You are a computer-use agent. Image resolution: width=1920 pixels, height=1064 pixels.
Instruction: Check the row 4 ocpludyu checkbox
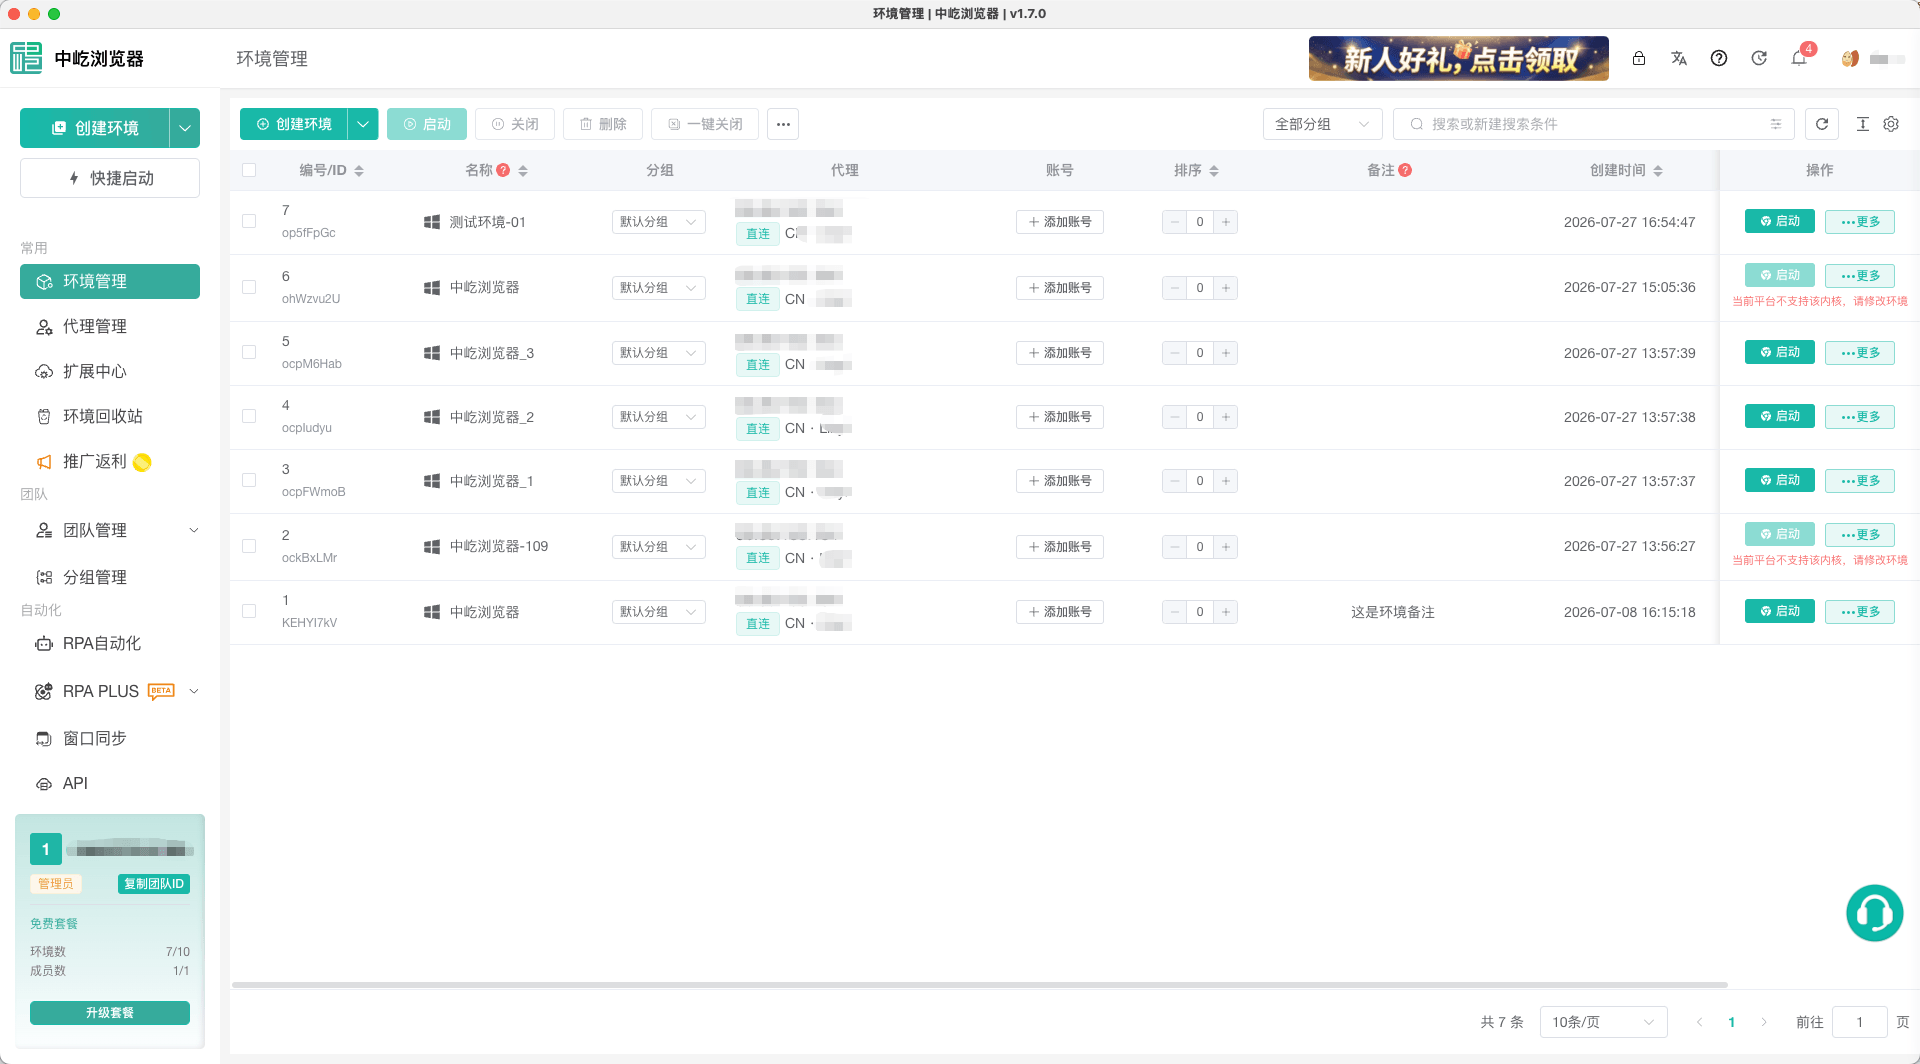[x=249, y=416]
